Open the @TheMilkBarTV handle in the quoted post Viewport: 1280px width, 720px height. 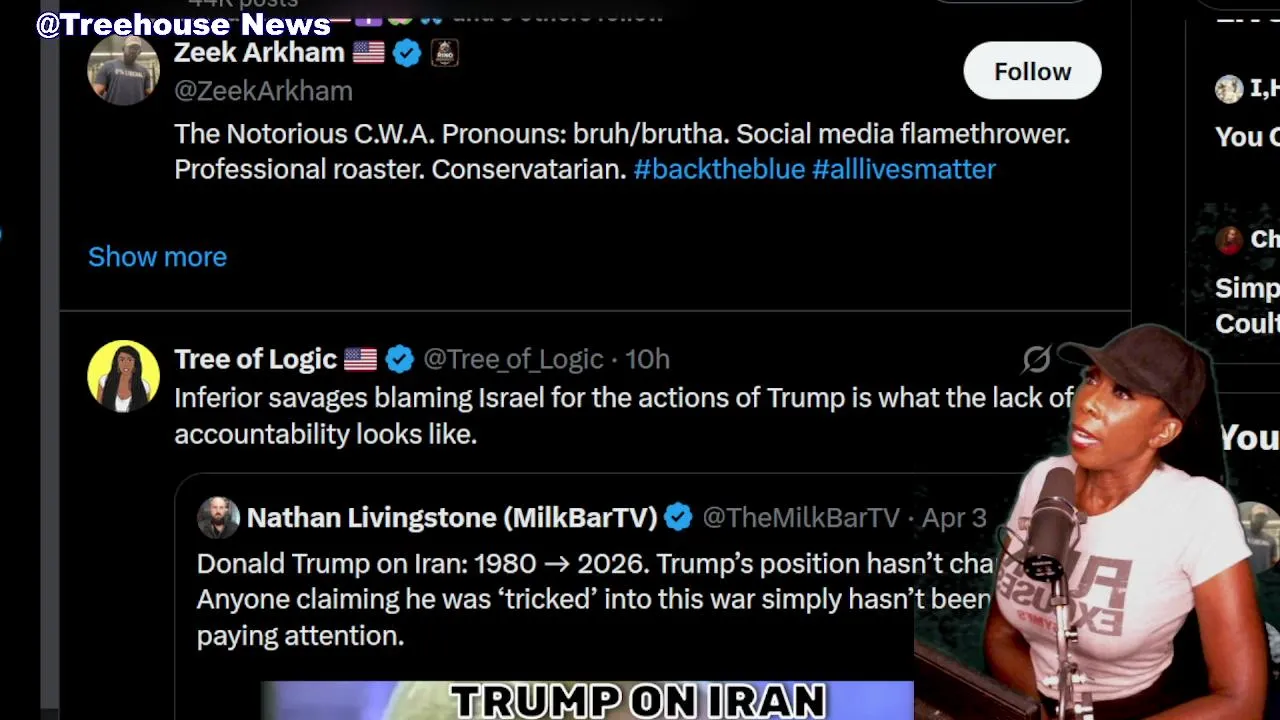(801, 518)
